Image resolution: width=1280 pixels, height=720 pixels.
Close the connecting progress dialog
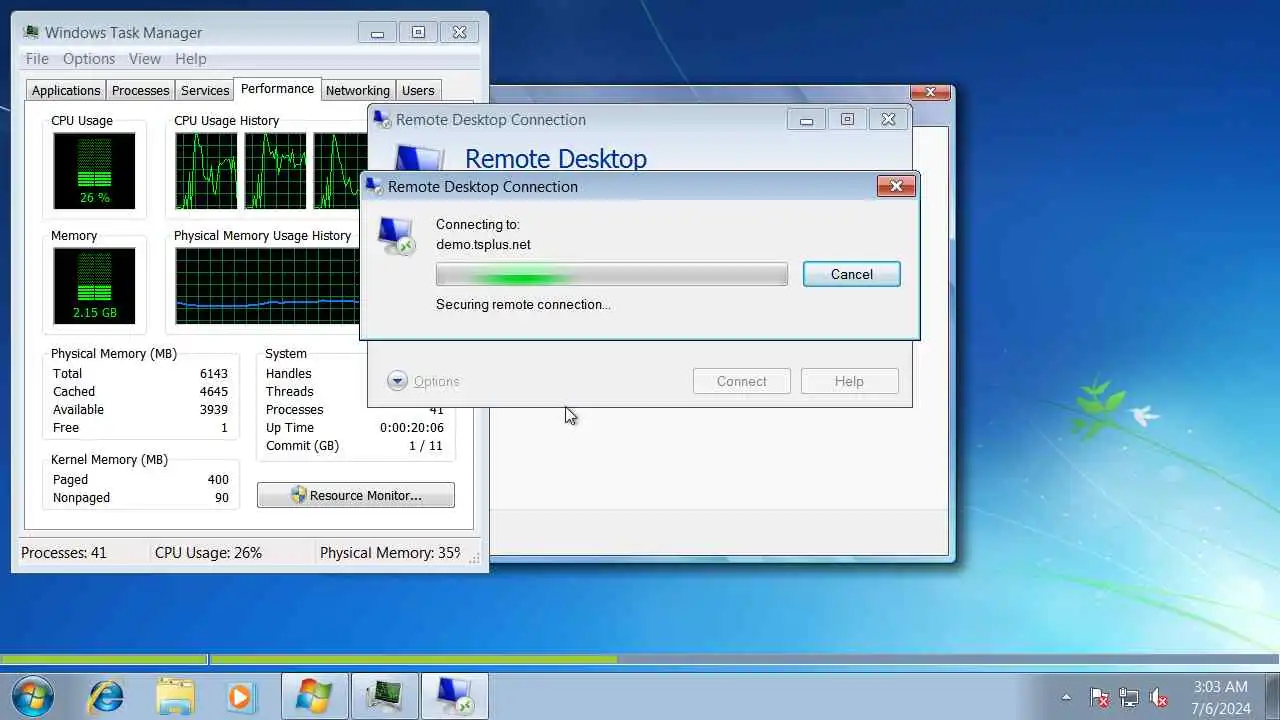pos(896,185)
